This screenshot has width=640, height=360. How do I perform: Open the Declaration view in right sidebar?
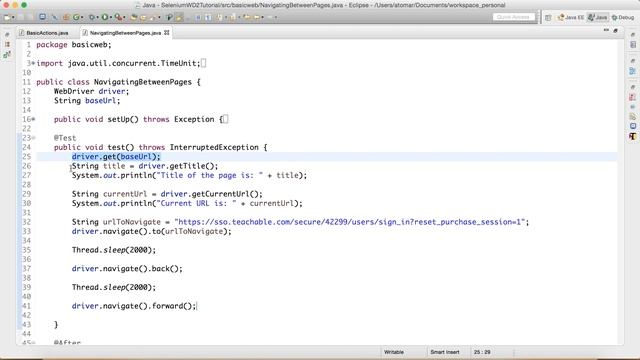[633, 117]
